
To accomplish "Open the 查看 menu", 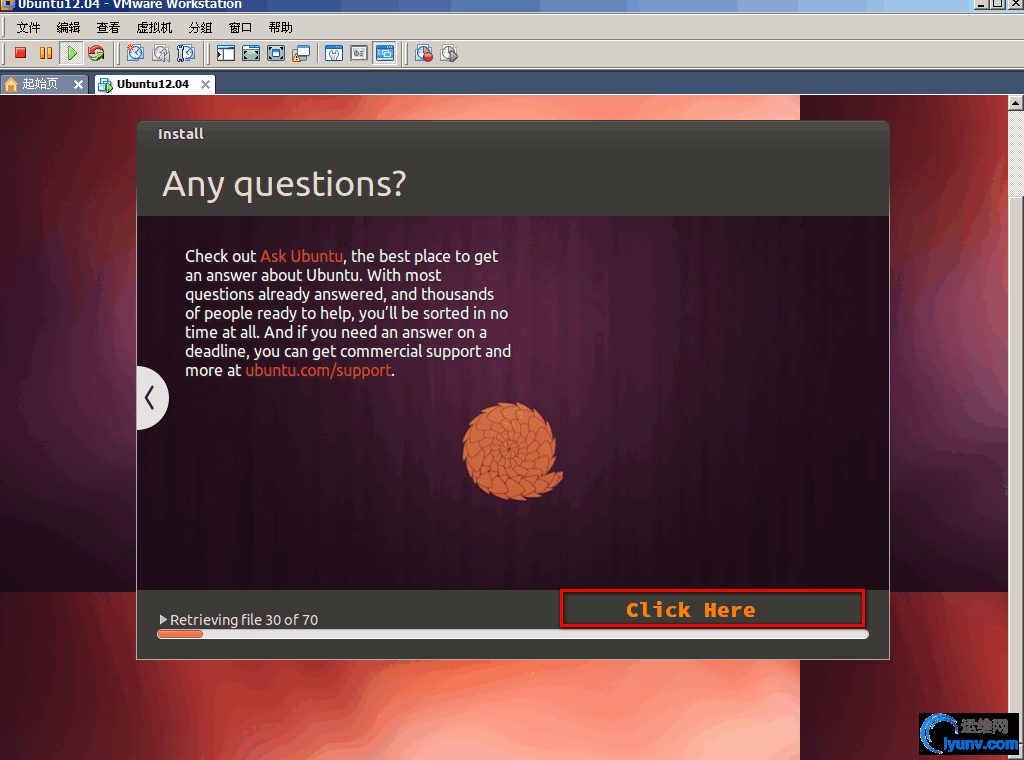I will [108, 27].
